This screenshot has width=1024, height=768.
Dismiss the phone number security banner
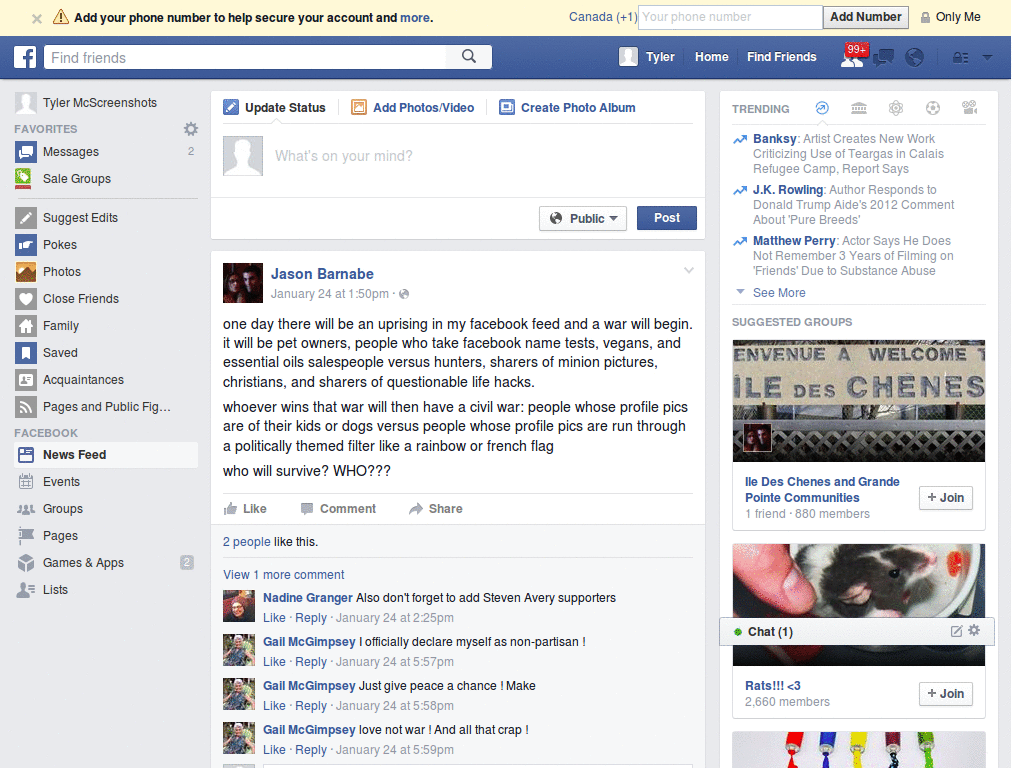[x=37, y=18]
